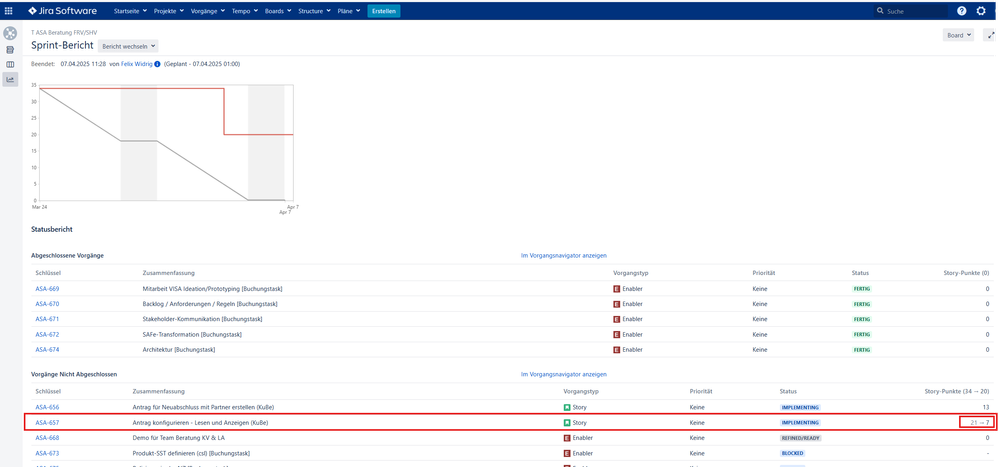Click the Story-Punkte (34 → 20) column header
Viewport: 998px width, 467px height.
click(956, 391)
